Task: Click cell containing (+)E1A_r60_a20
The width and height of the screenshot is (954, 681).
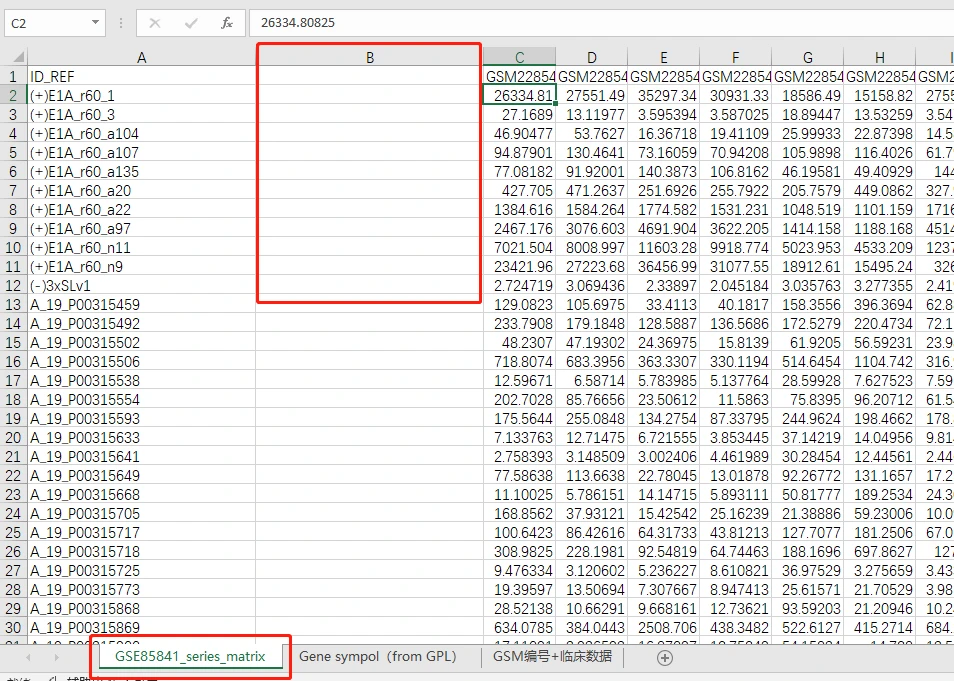Action: [141, 190]
